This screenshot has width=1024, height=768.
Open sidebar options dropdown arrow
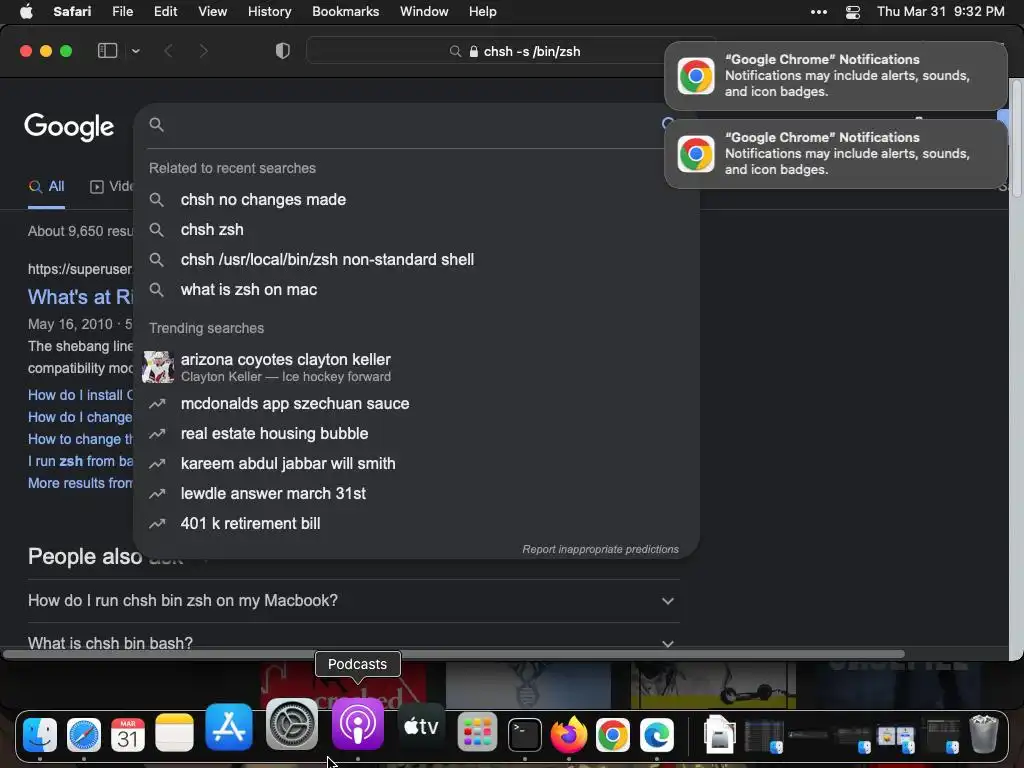[x=135, y=51]
